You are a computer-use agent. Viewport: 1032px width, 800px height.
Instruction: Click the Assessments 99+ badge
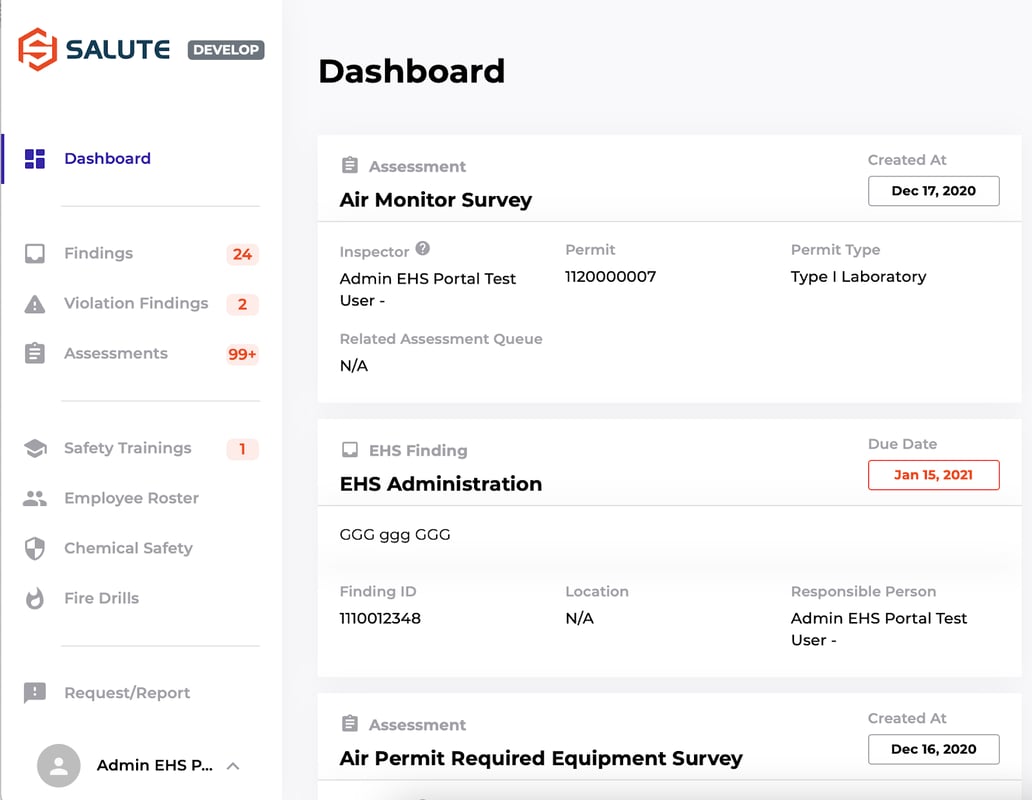coord(241,354)
